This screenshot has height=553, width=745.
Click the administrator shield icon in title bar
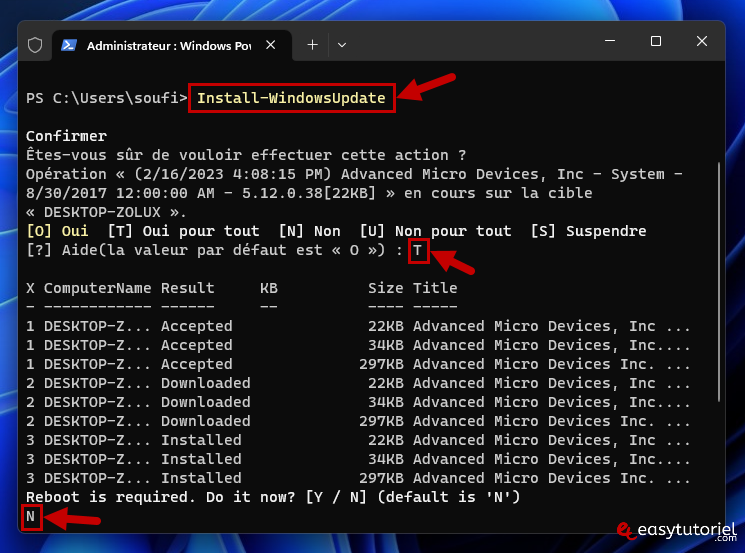pyautogui.click(x=35, y=45)
